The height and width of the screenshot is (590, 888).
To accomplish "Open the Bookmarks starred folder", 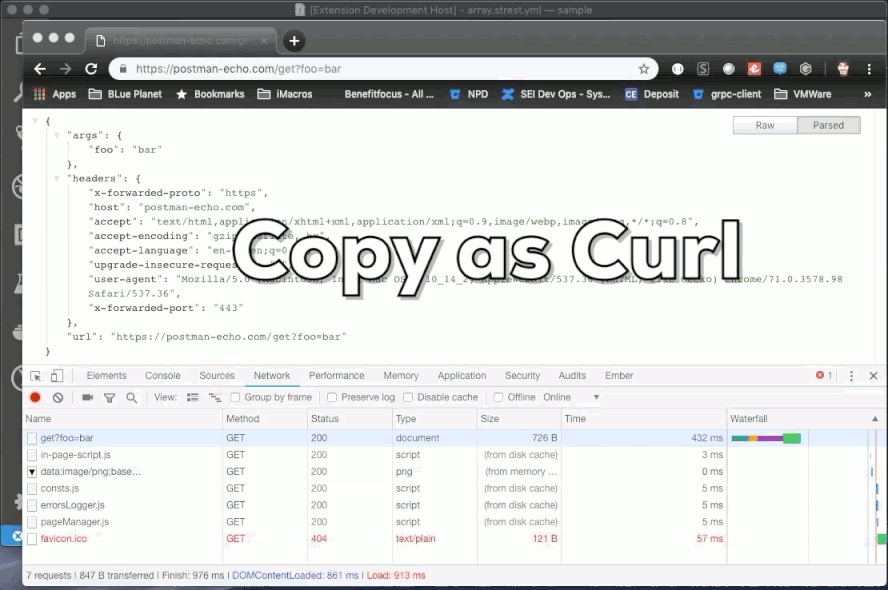I will [x=210, y=94].
